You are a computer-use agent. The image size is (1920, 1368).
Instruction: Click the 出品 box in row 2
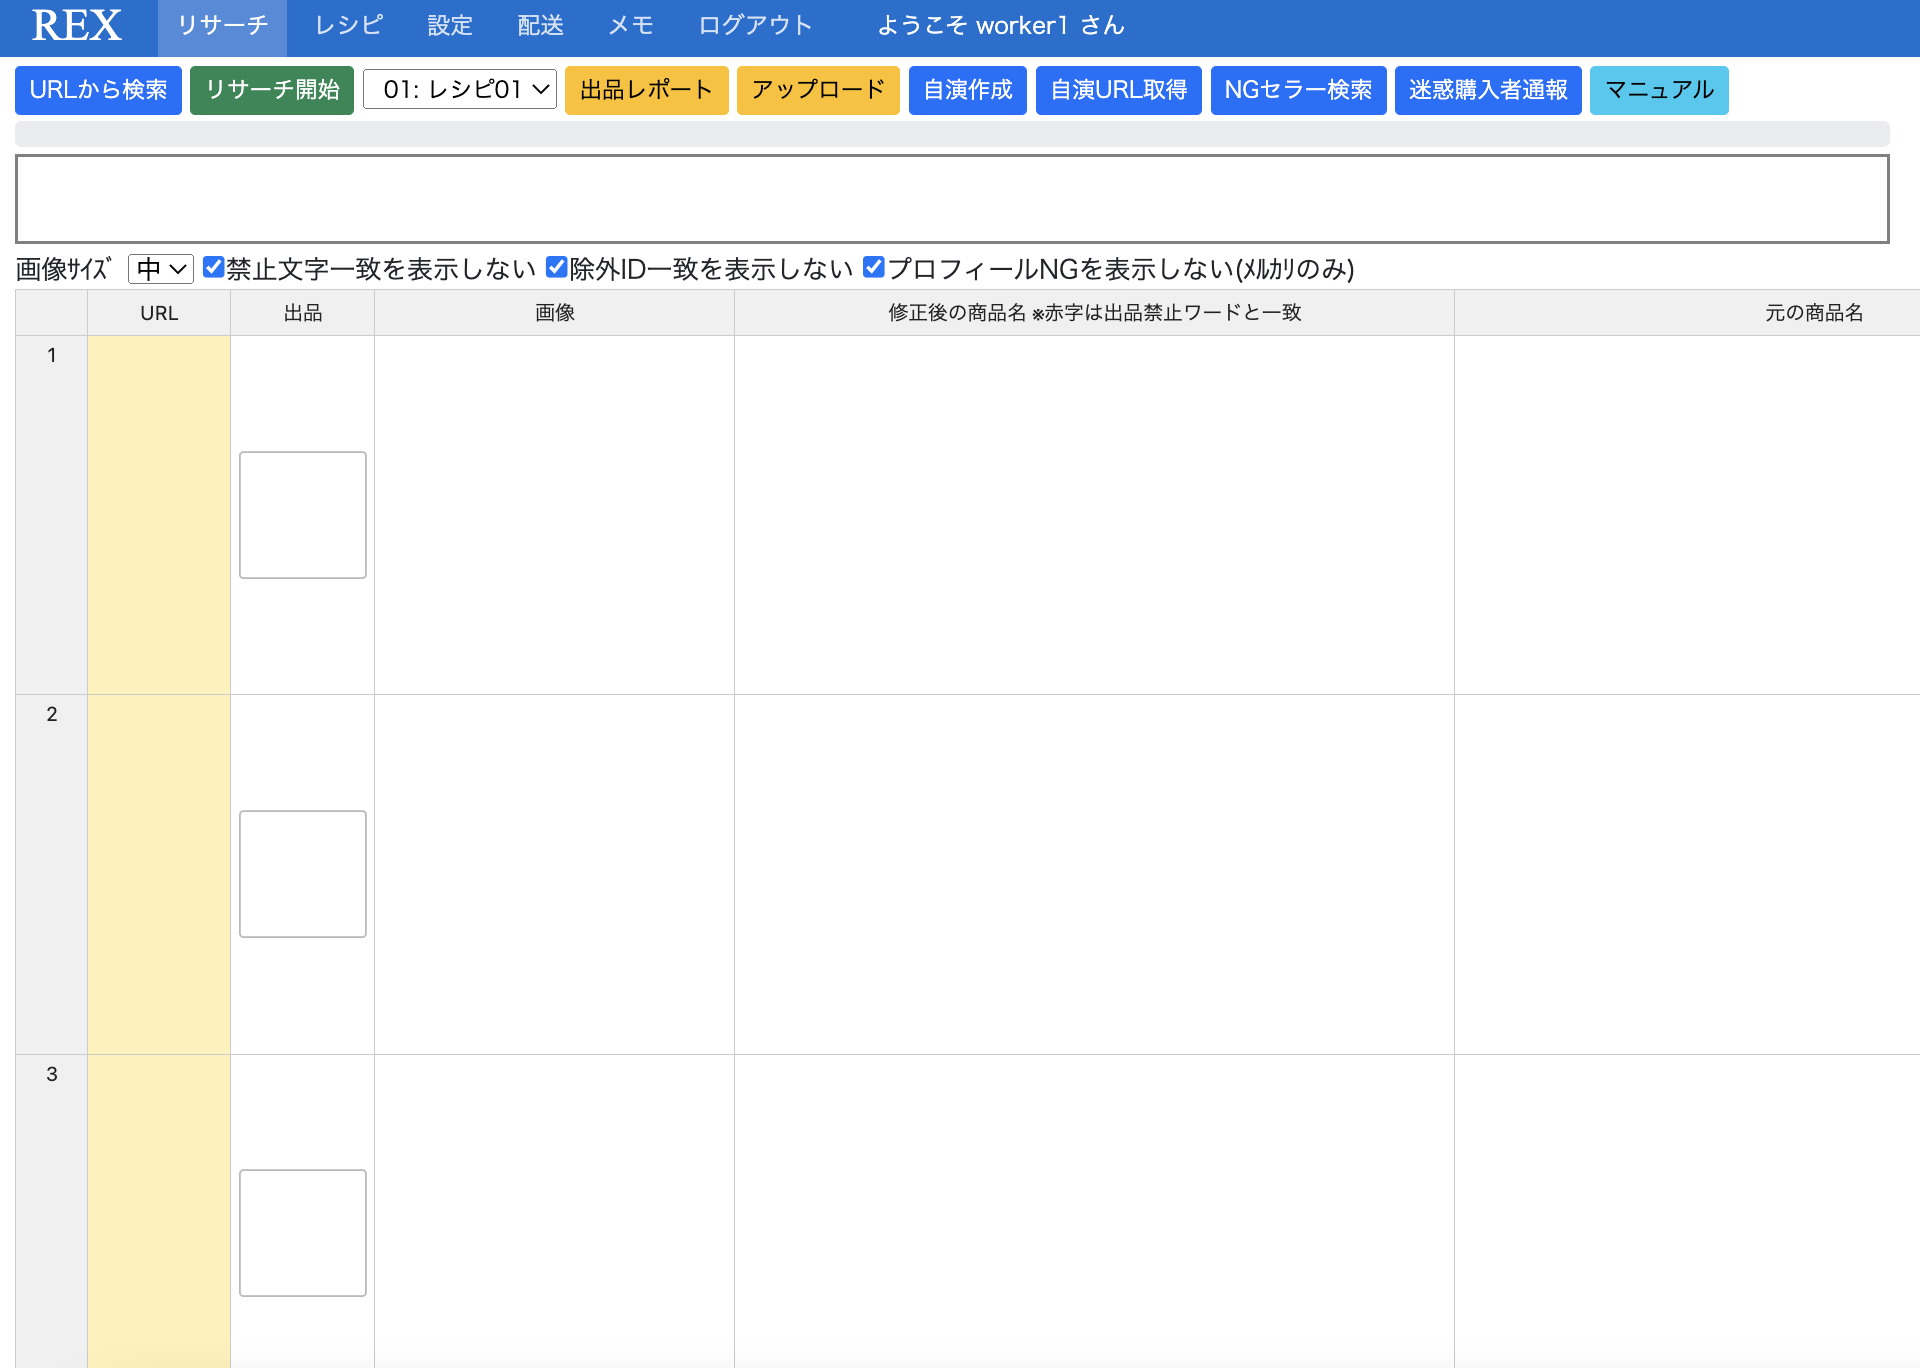[x=303, y=874]
